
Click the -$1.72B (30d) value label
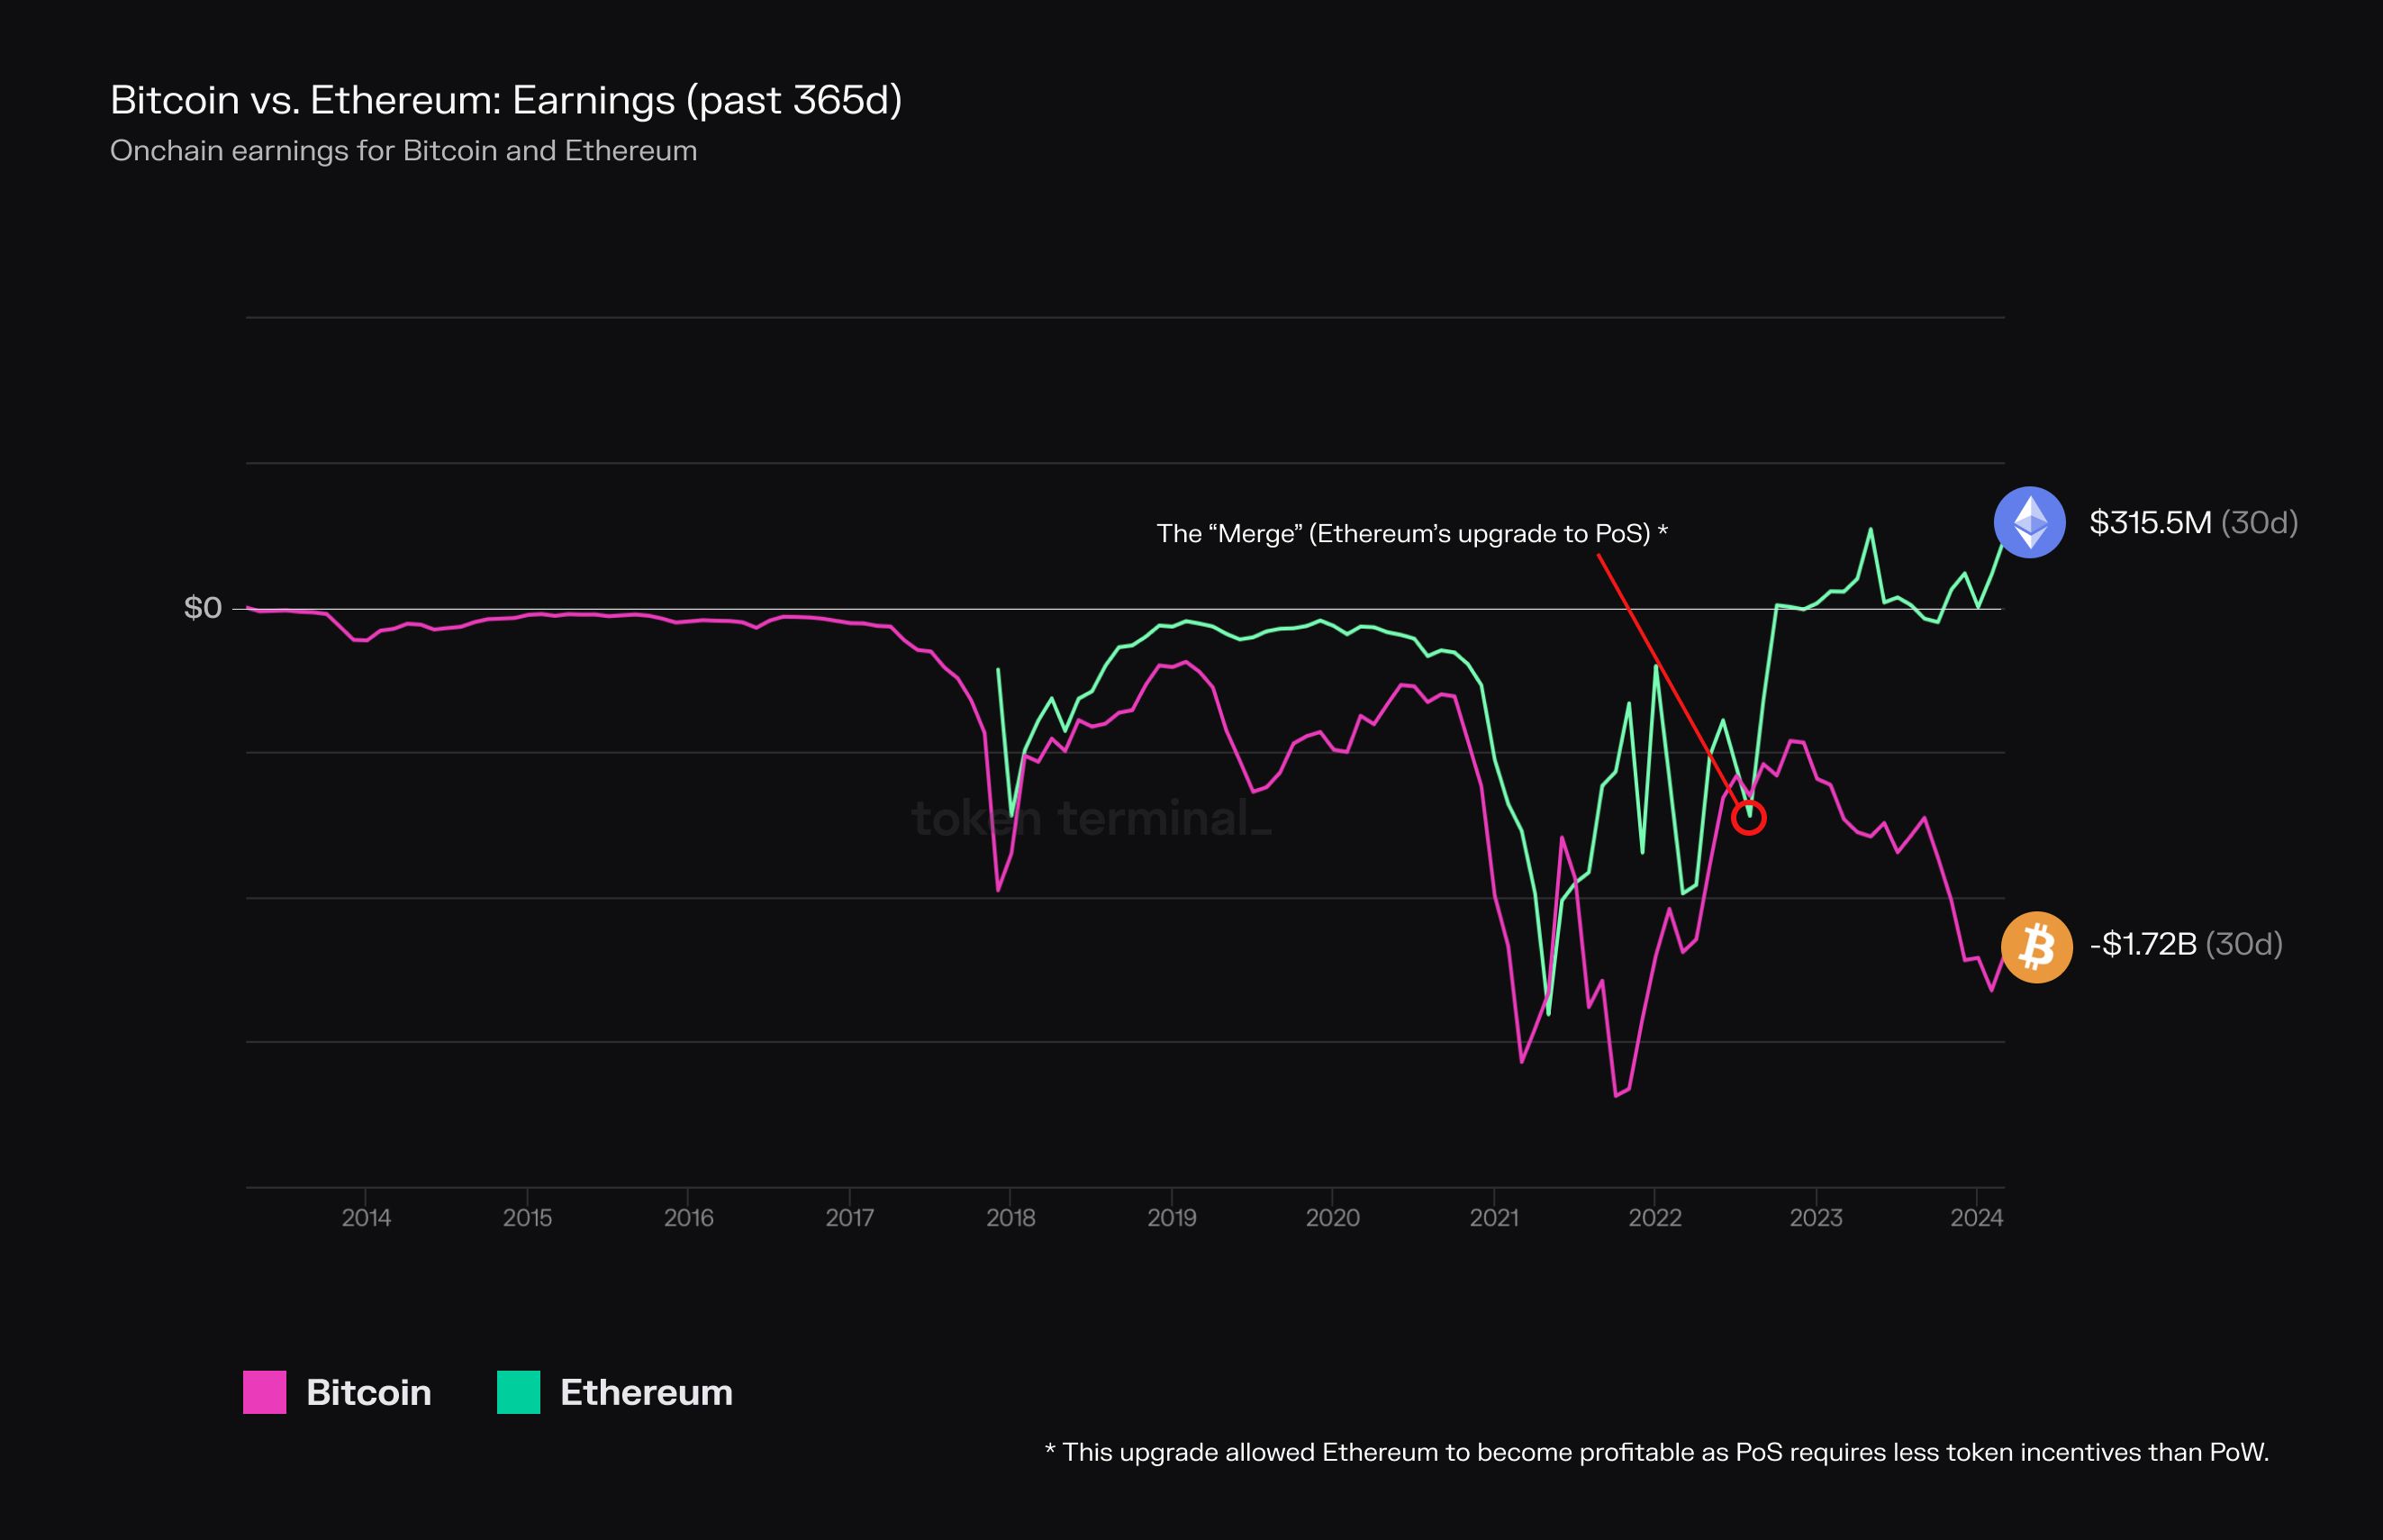coord(2185,944)
